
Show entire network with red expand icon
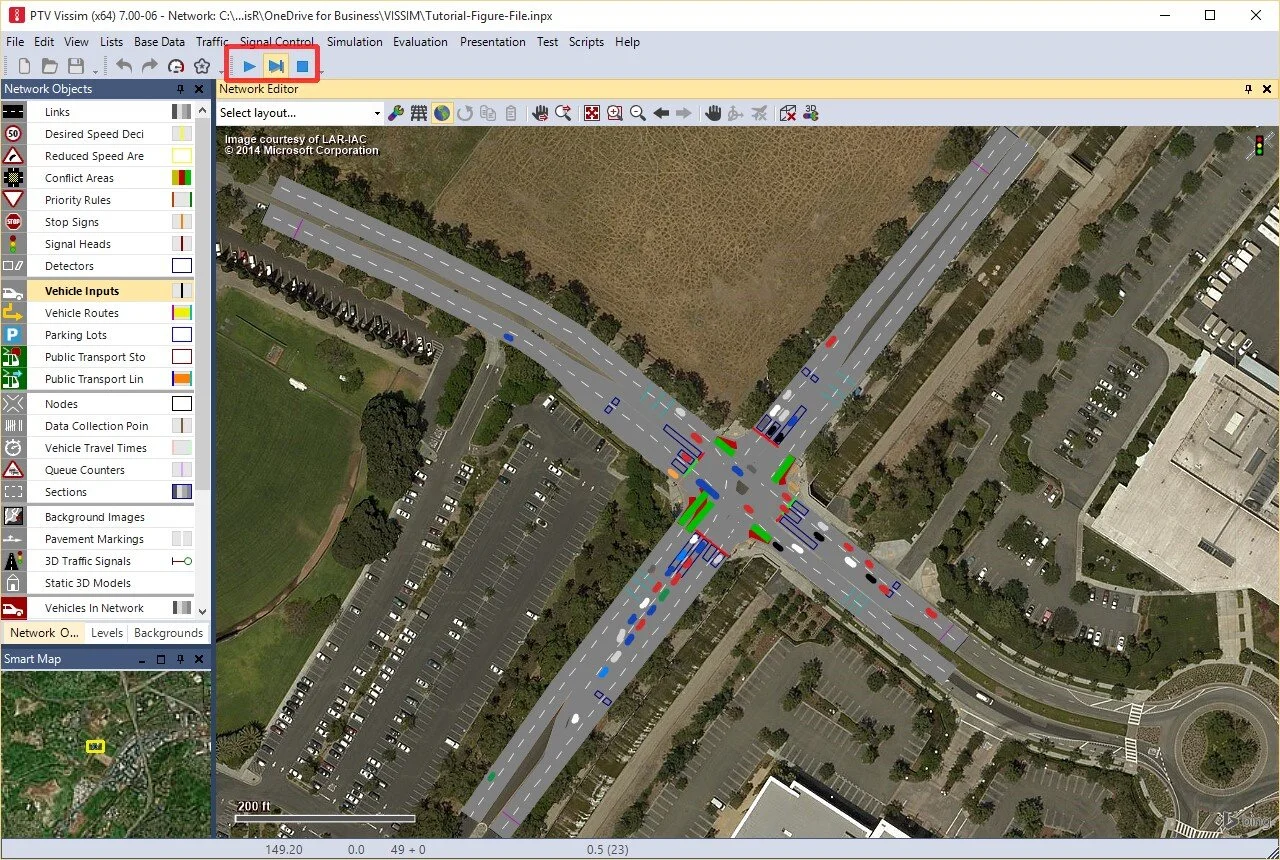[592, 113]
